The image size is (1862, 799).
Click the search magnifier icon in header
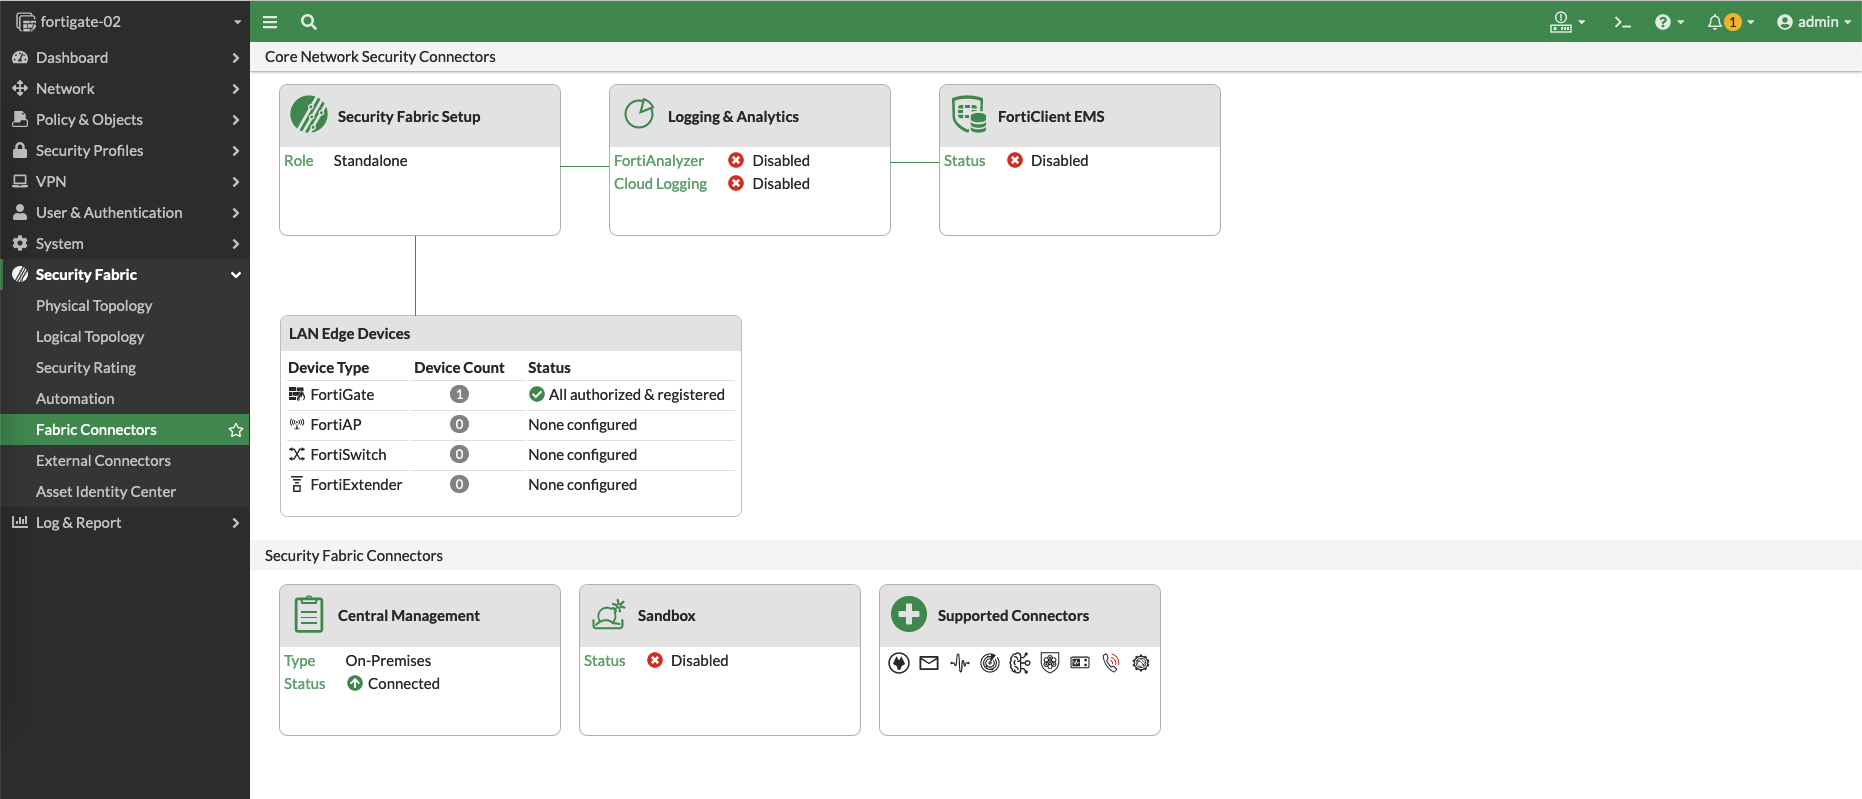pos(309,22)
